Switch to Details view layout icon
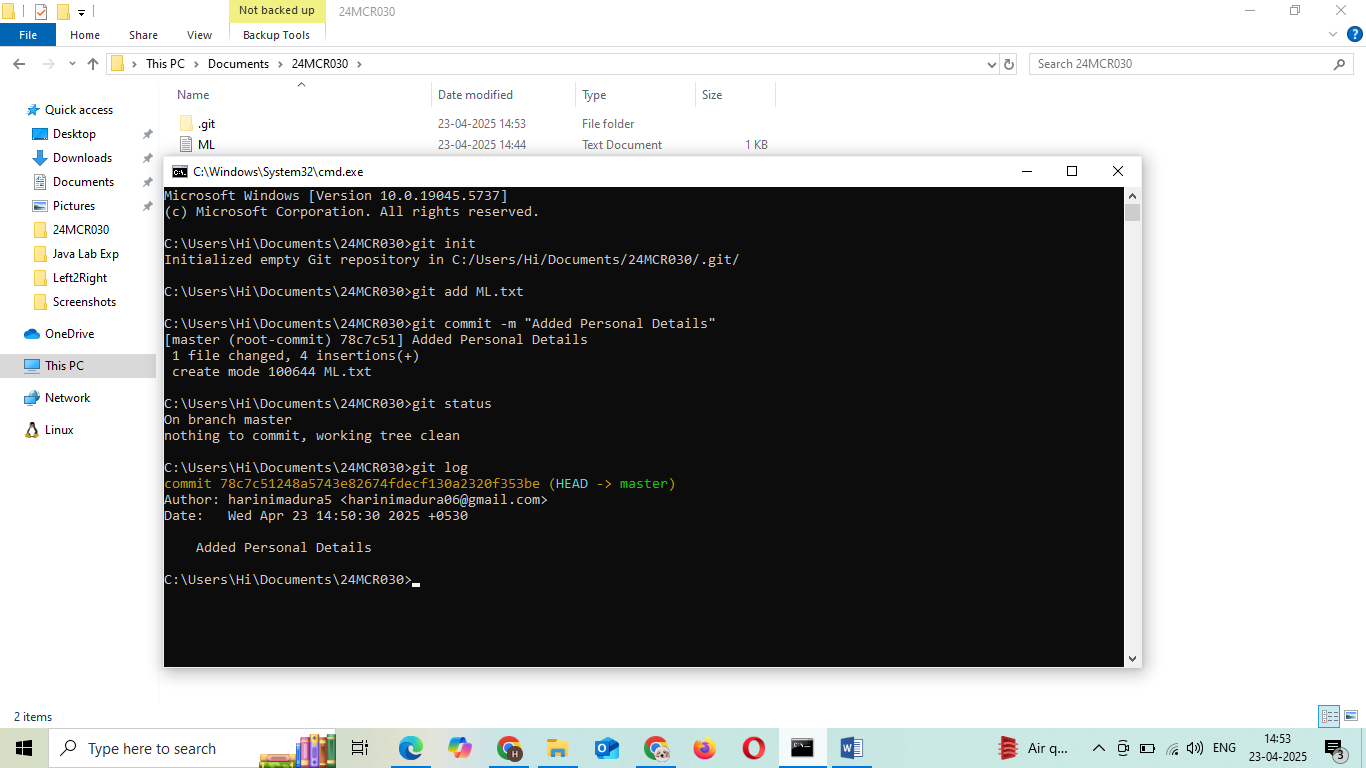 coord(1329,716)
